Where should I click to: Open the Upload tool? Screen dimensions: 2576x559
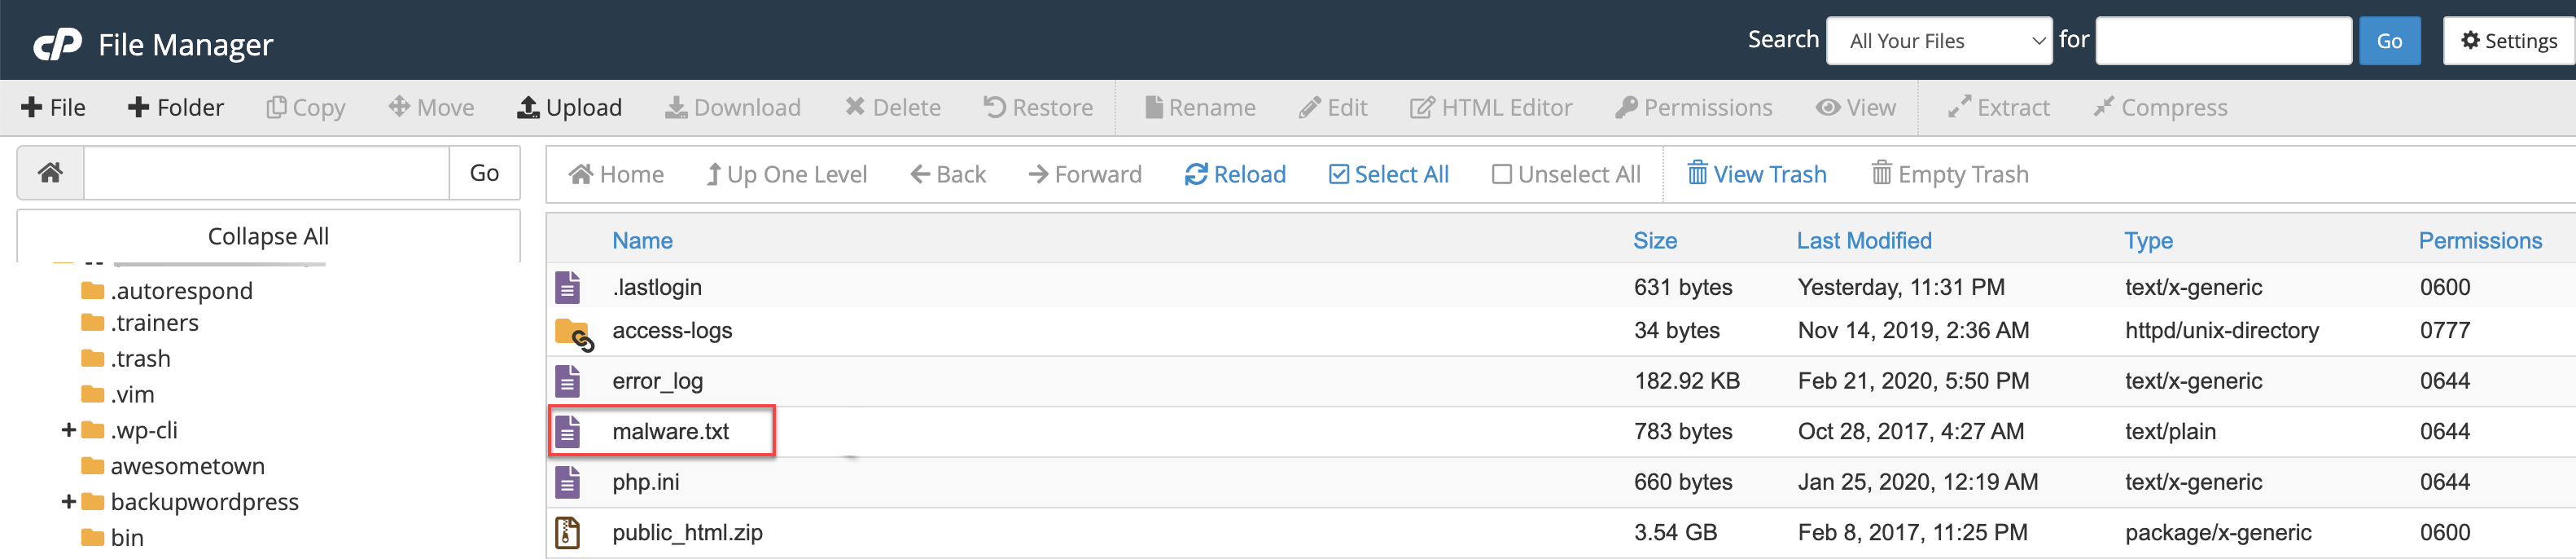coord(569,107)
